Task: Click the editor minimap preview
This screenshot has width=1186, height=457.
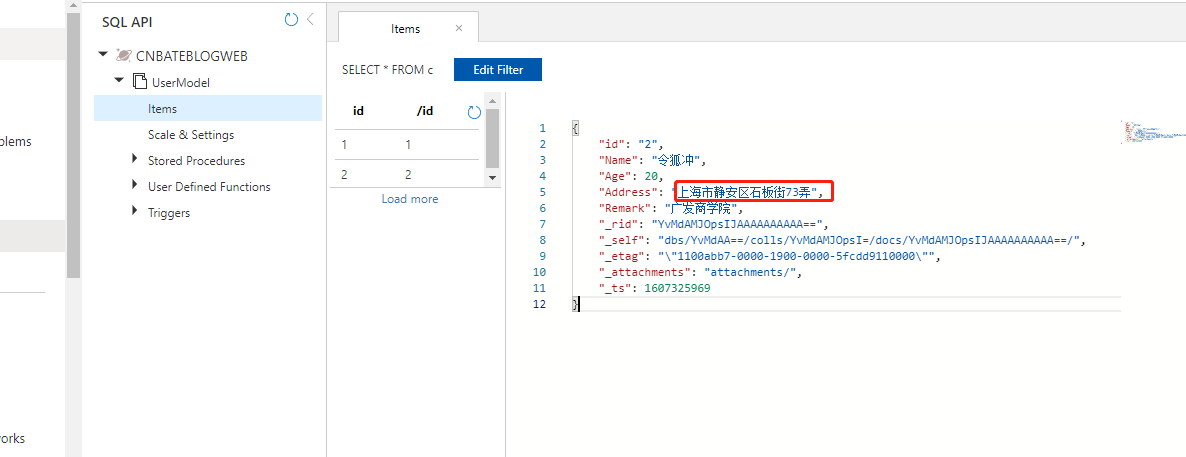Action: (1152, 132)
